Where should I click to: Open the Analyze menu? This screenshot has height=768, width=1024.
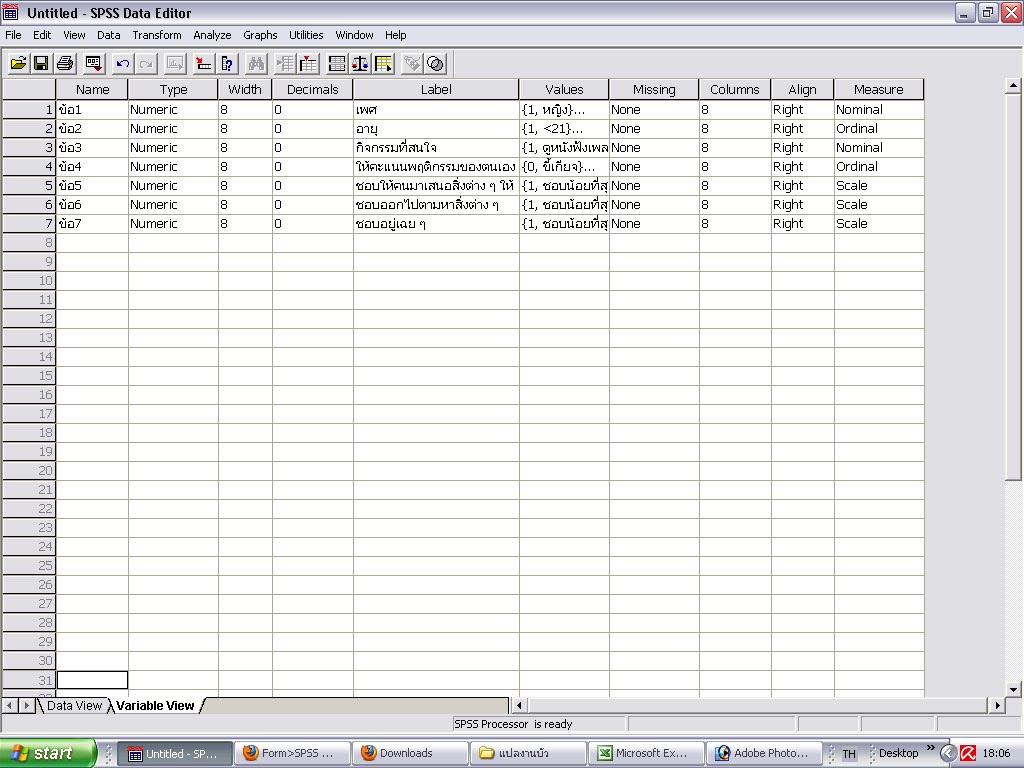(x=212, y=35)
